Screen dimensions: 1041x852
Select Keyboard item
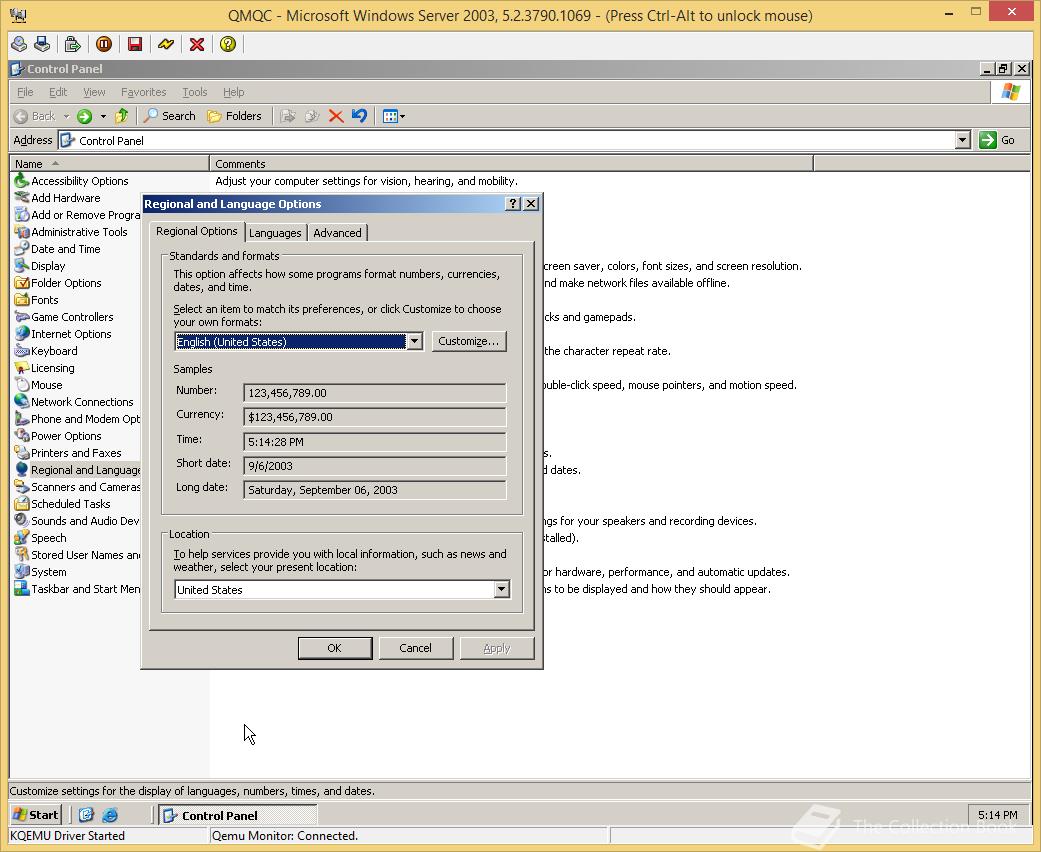(46, 351)
